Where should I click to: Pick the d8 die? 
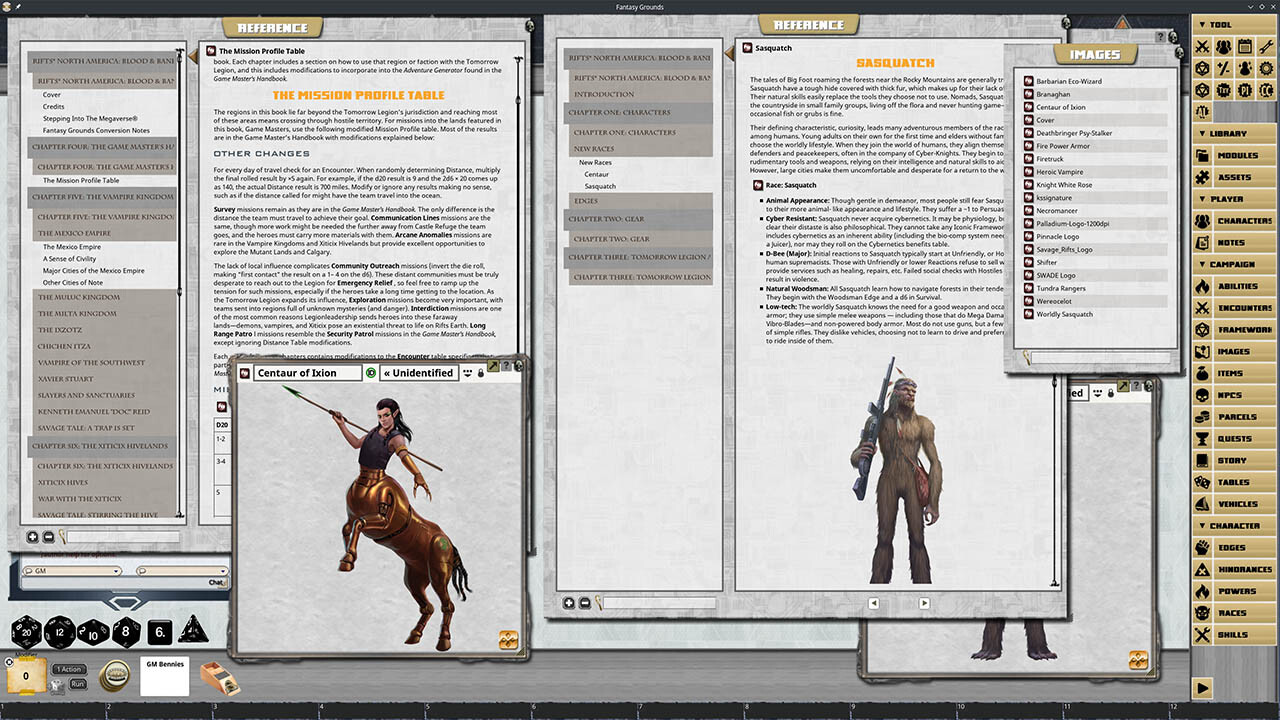pos(126,632)
